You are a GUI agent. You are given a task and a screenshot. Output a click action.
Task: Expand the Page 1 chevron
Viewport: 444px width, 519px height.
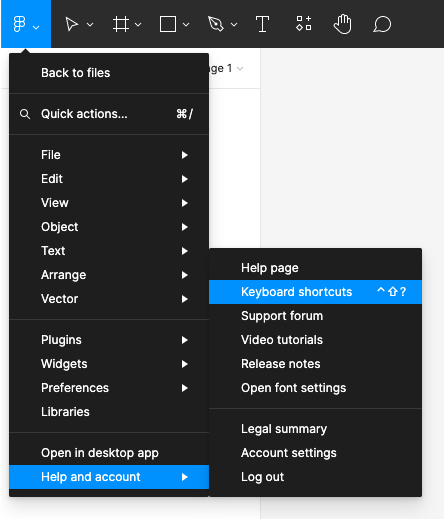tap(240, 69)
